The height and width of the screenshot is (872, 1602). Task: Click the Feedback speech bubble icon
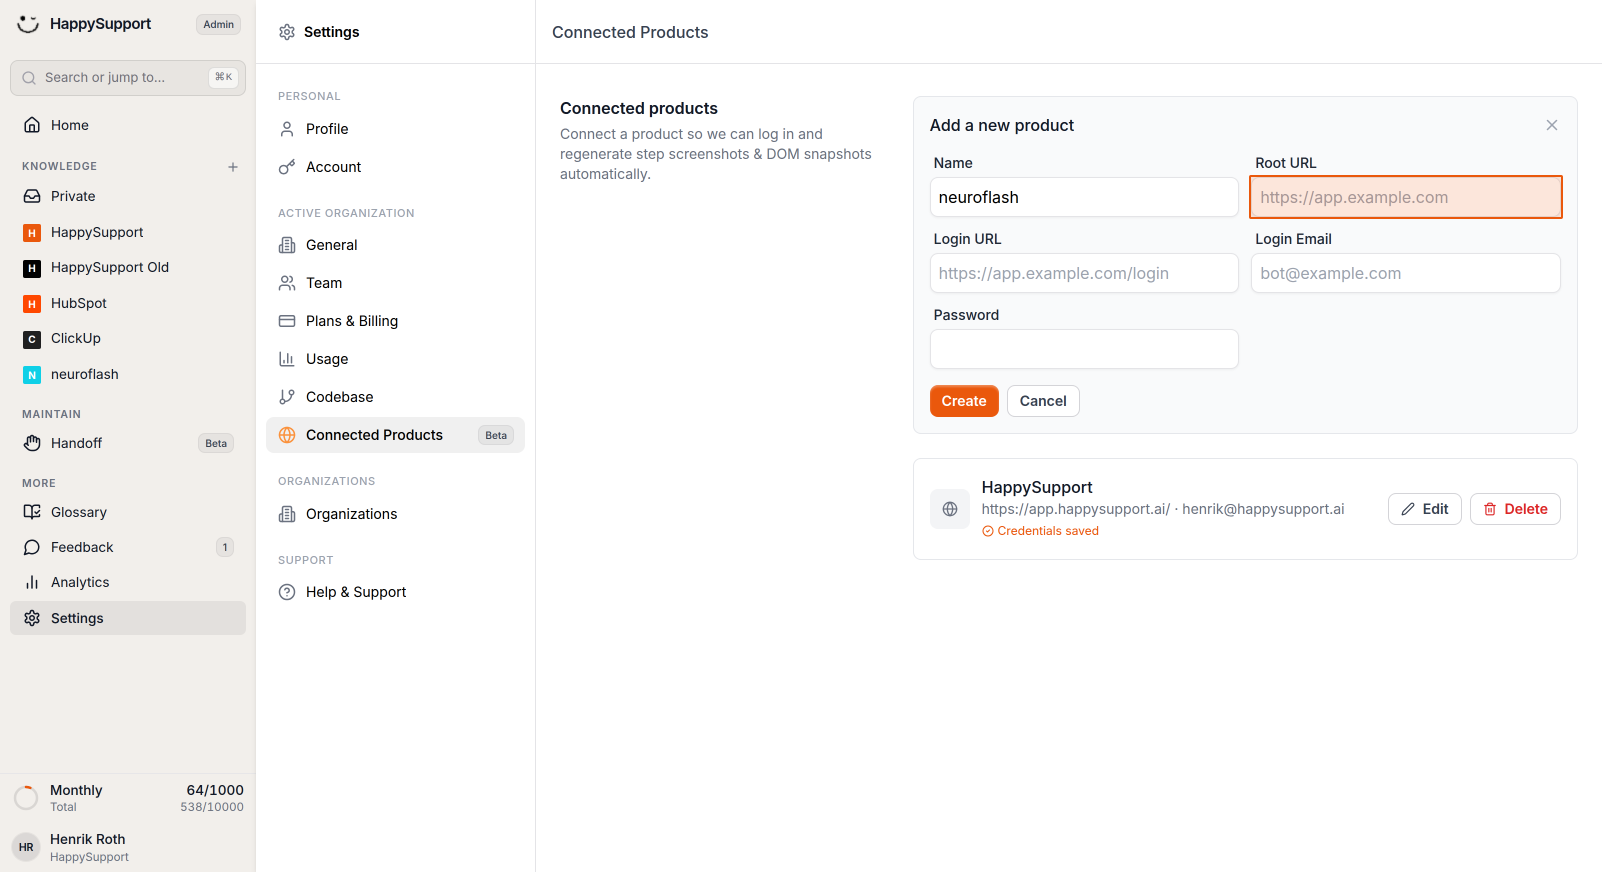tap(32, 547)
